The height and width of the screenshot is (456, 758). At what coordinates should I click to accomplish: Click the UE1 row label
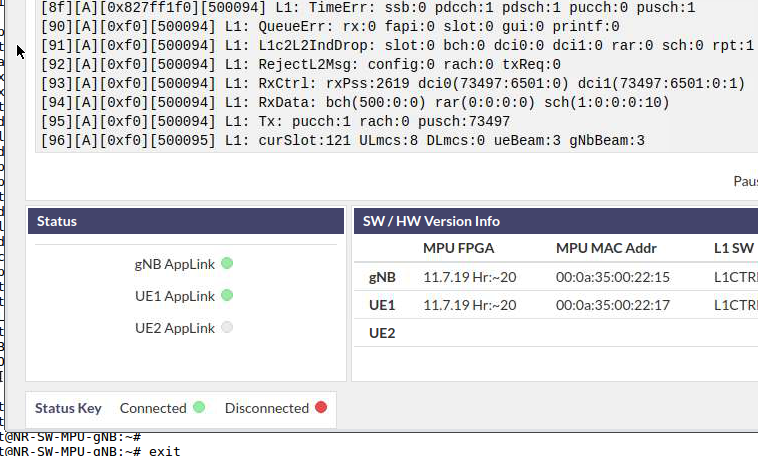click(x=382, y=305)
